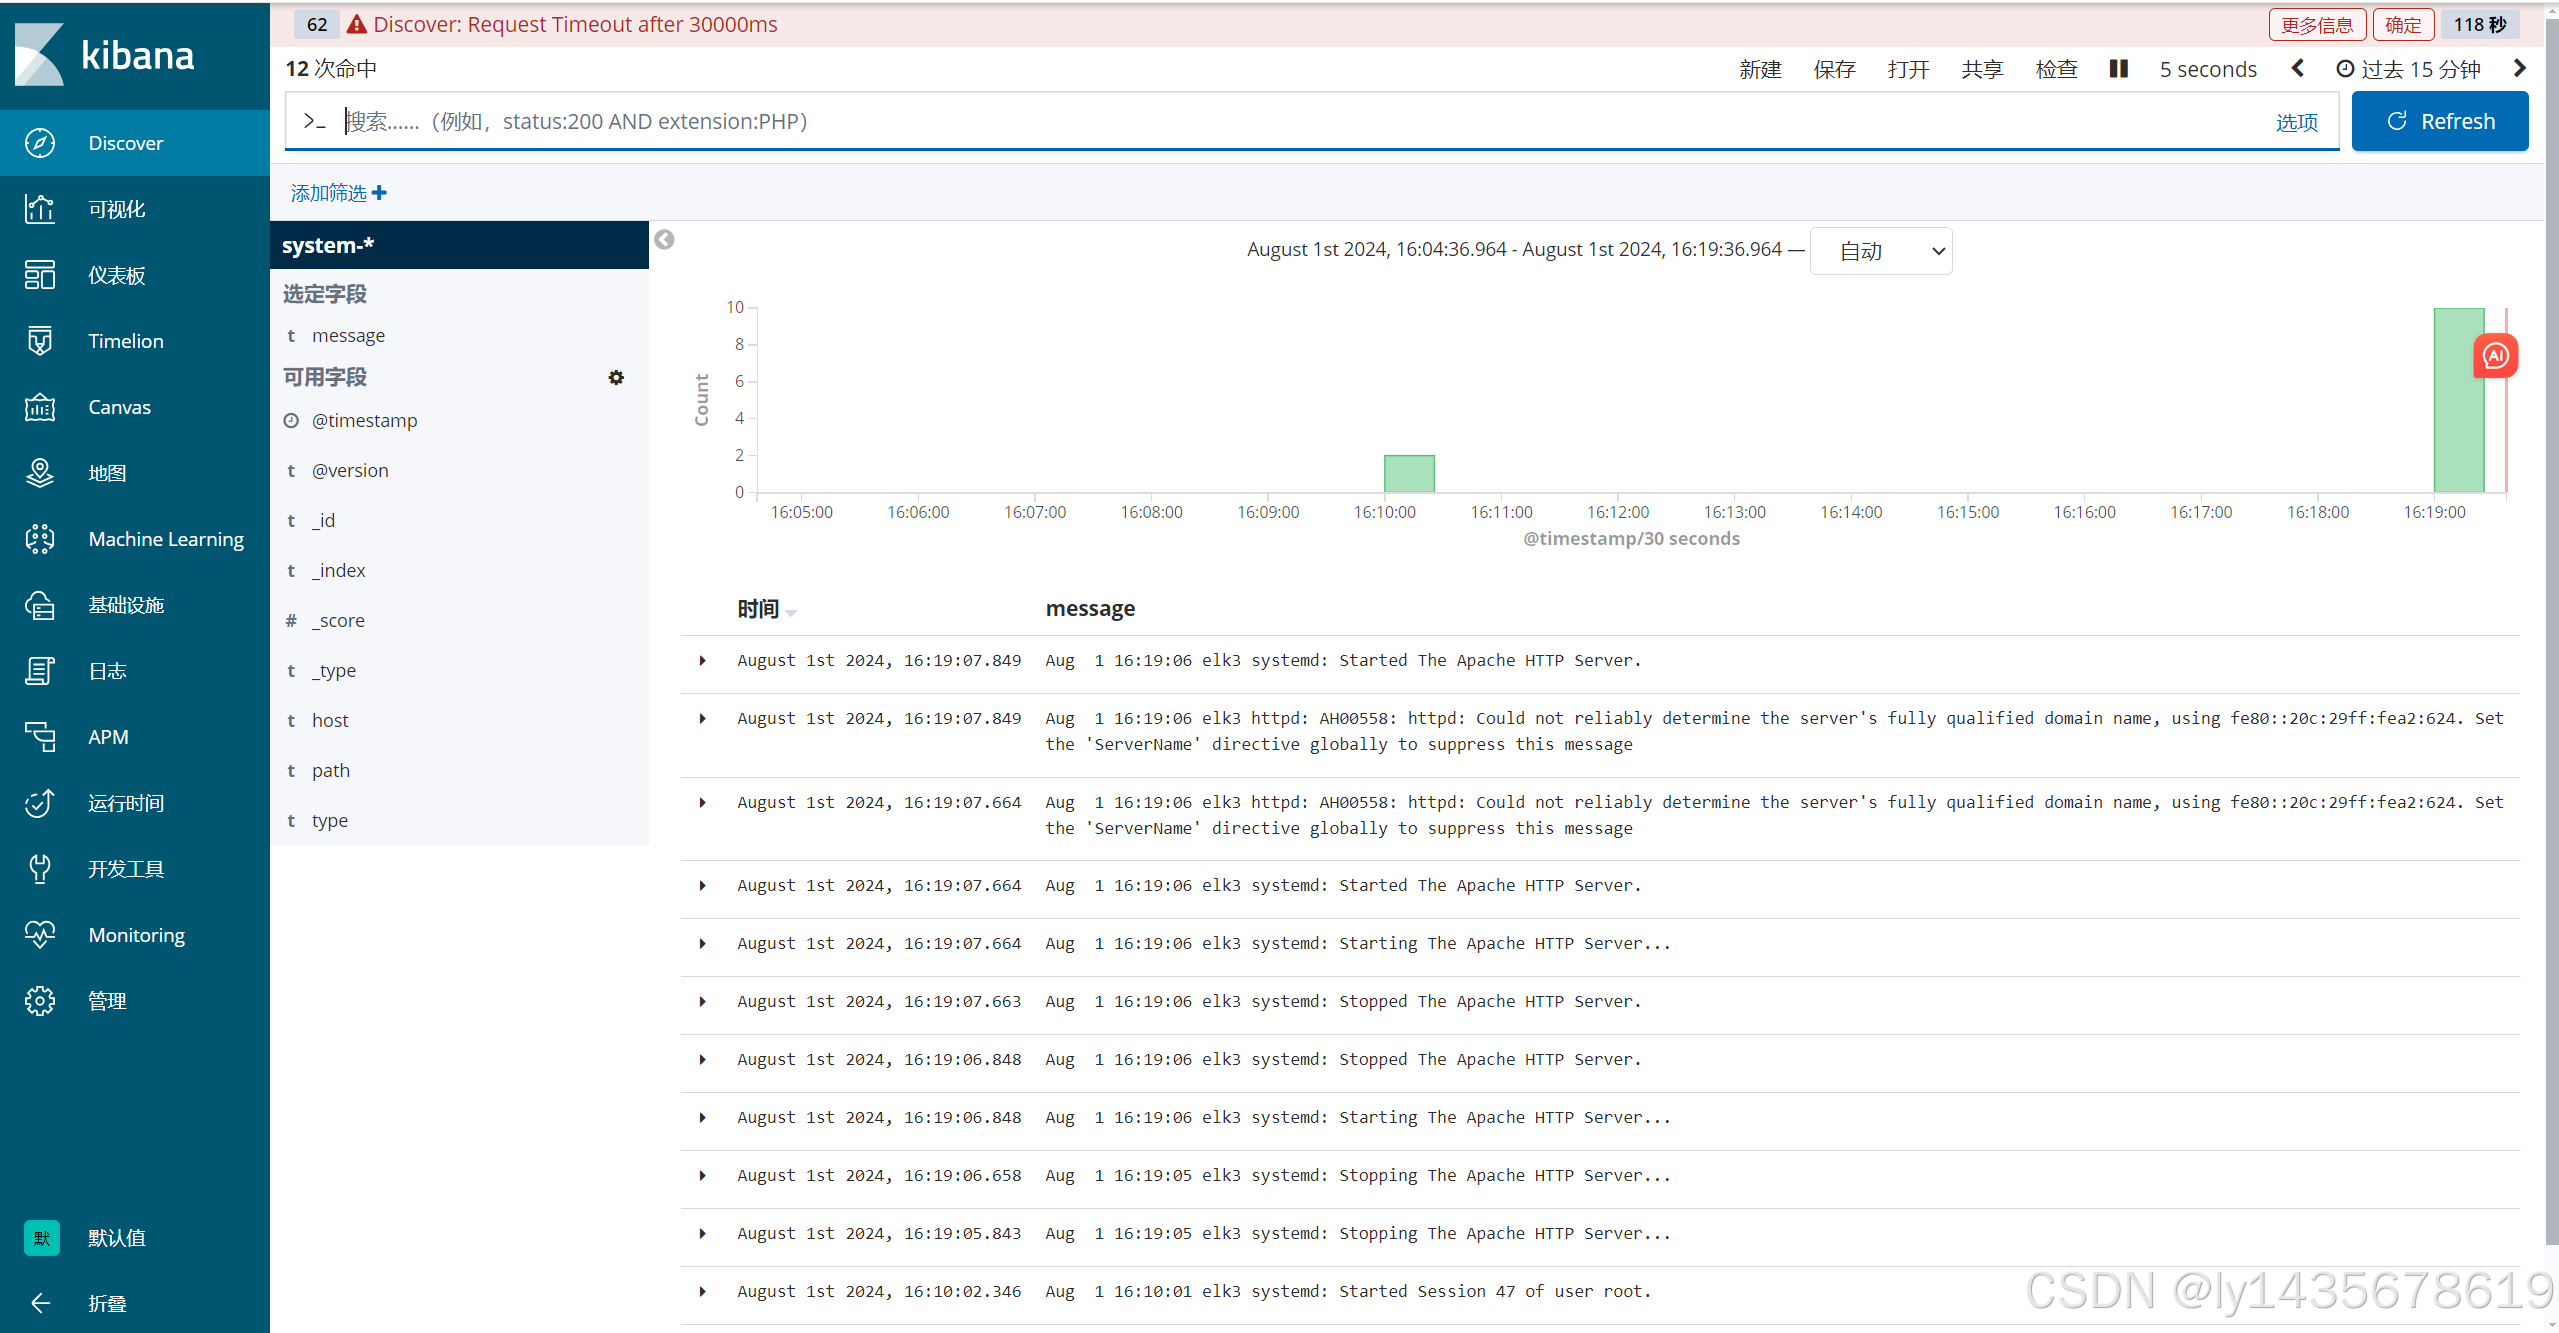Click 更多信息 in the error banner

(2317, 24)
